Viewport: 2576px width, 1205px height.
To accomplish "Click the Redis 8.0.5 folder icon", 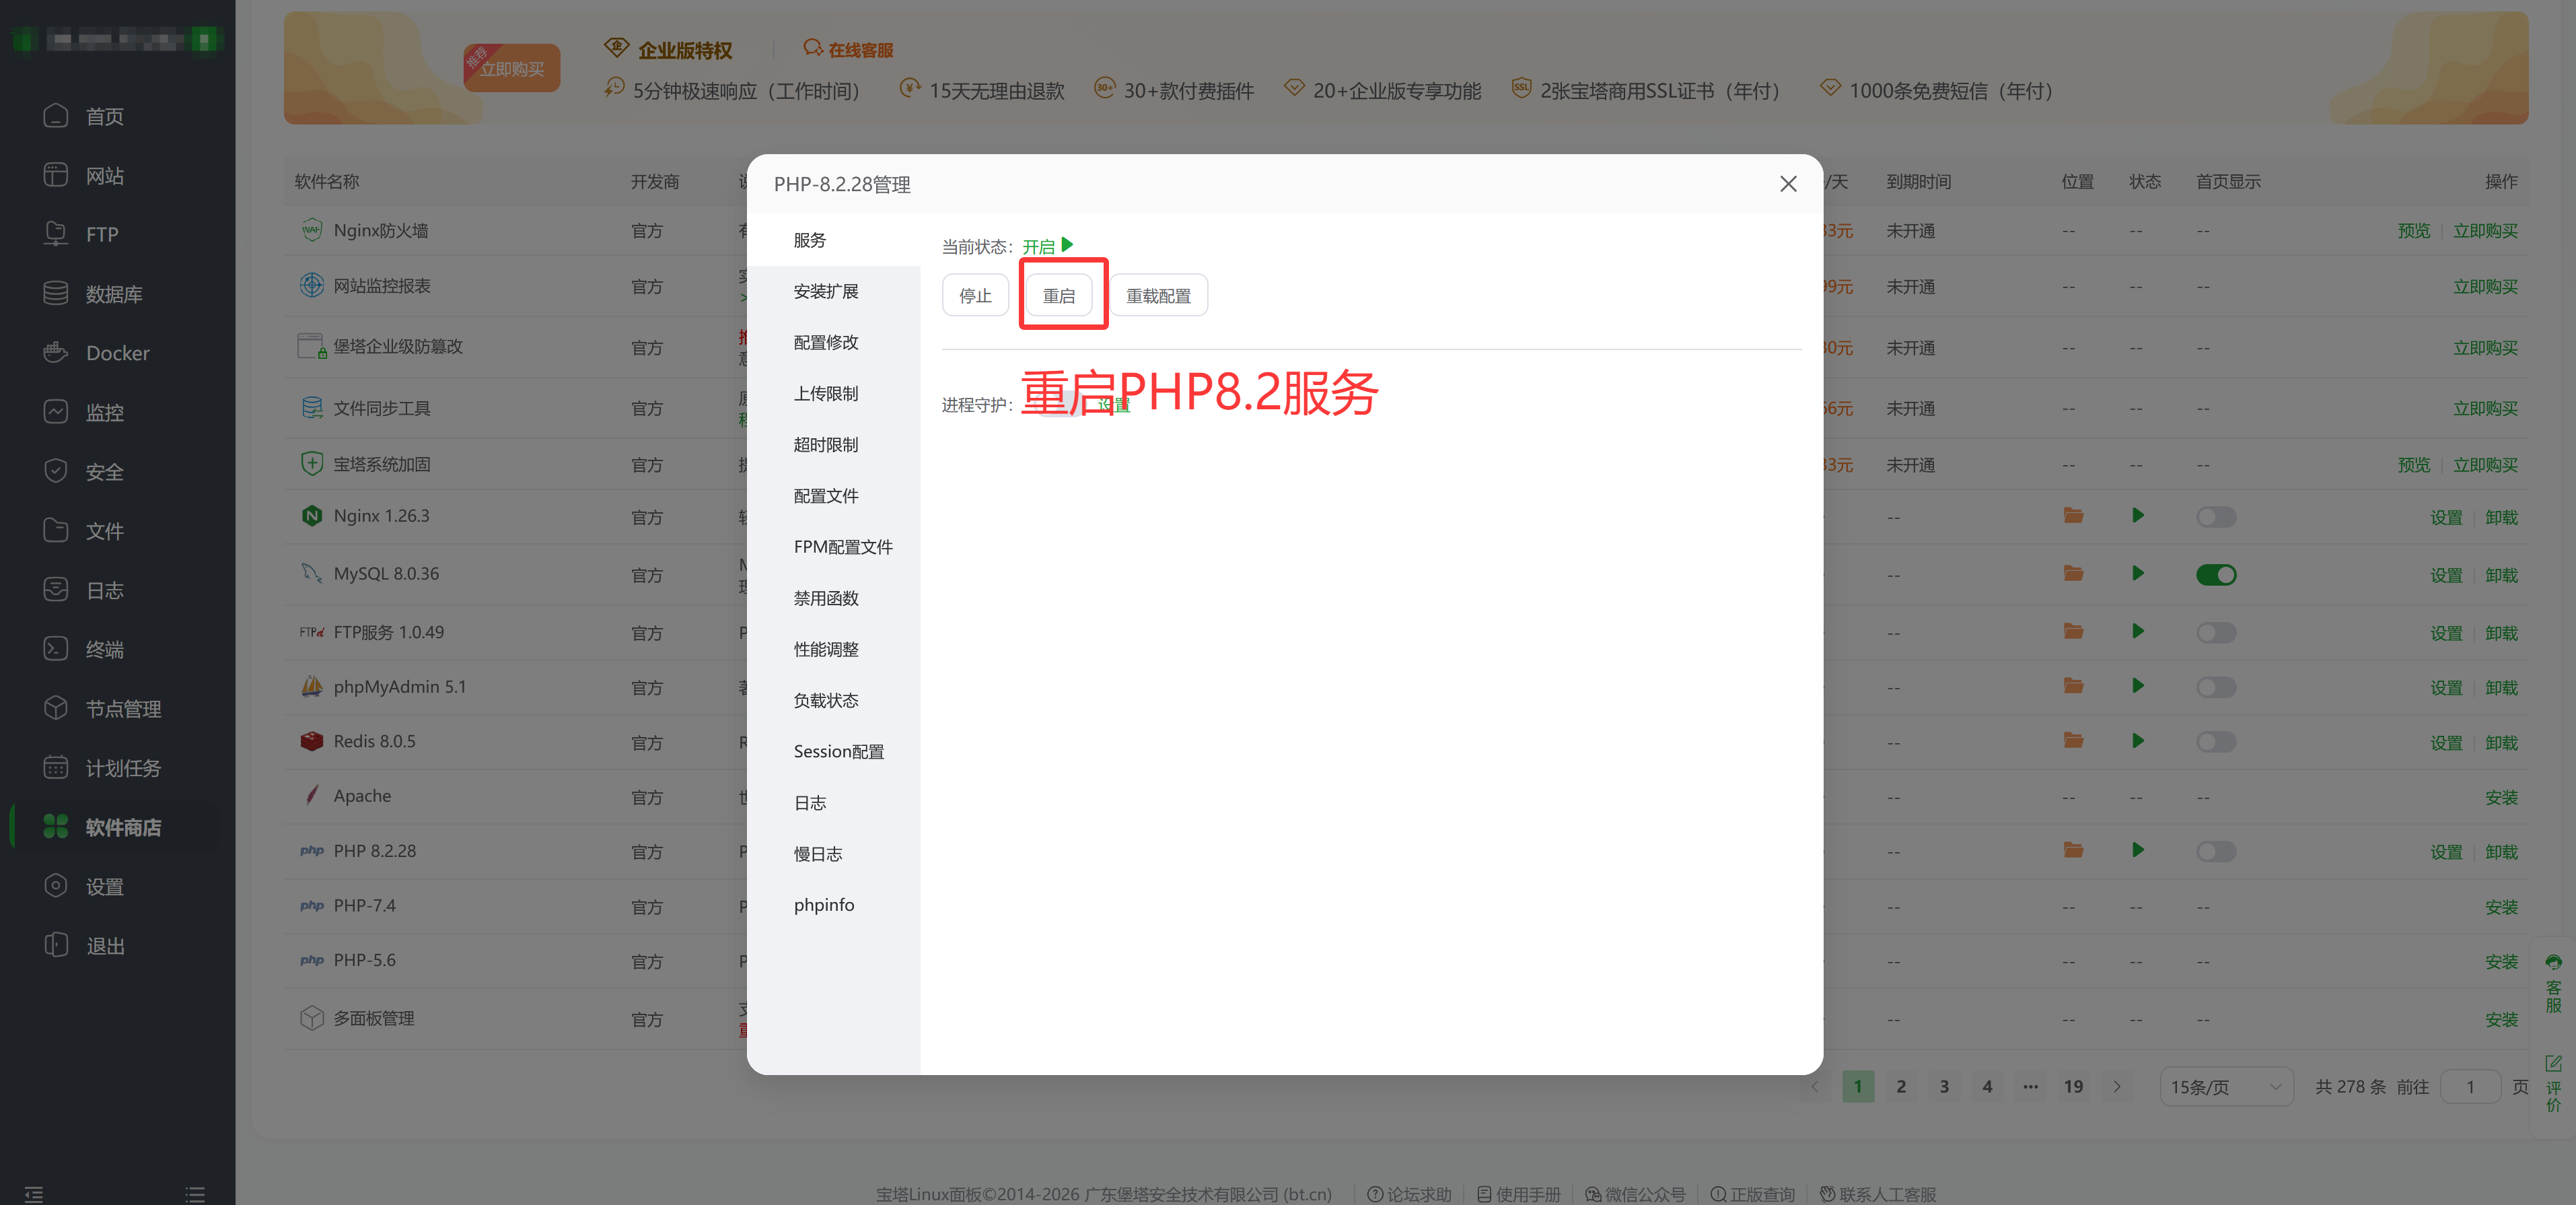I will click(x=2073, y=741).
